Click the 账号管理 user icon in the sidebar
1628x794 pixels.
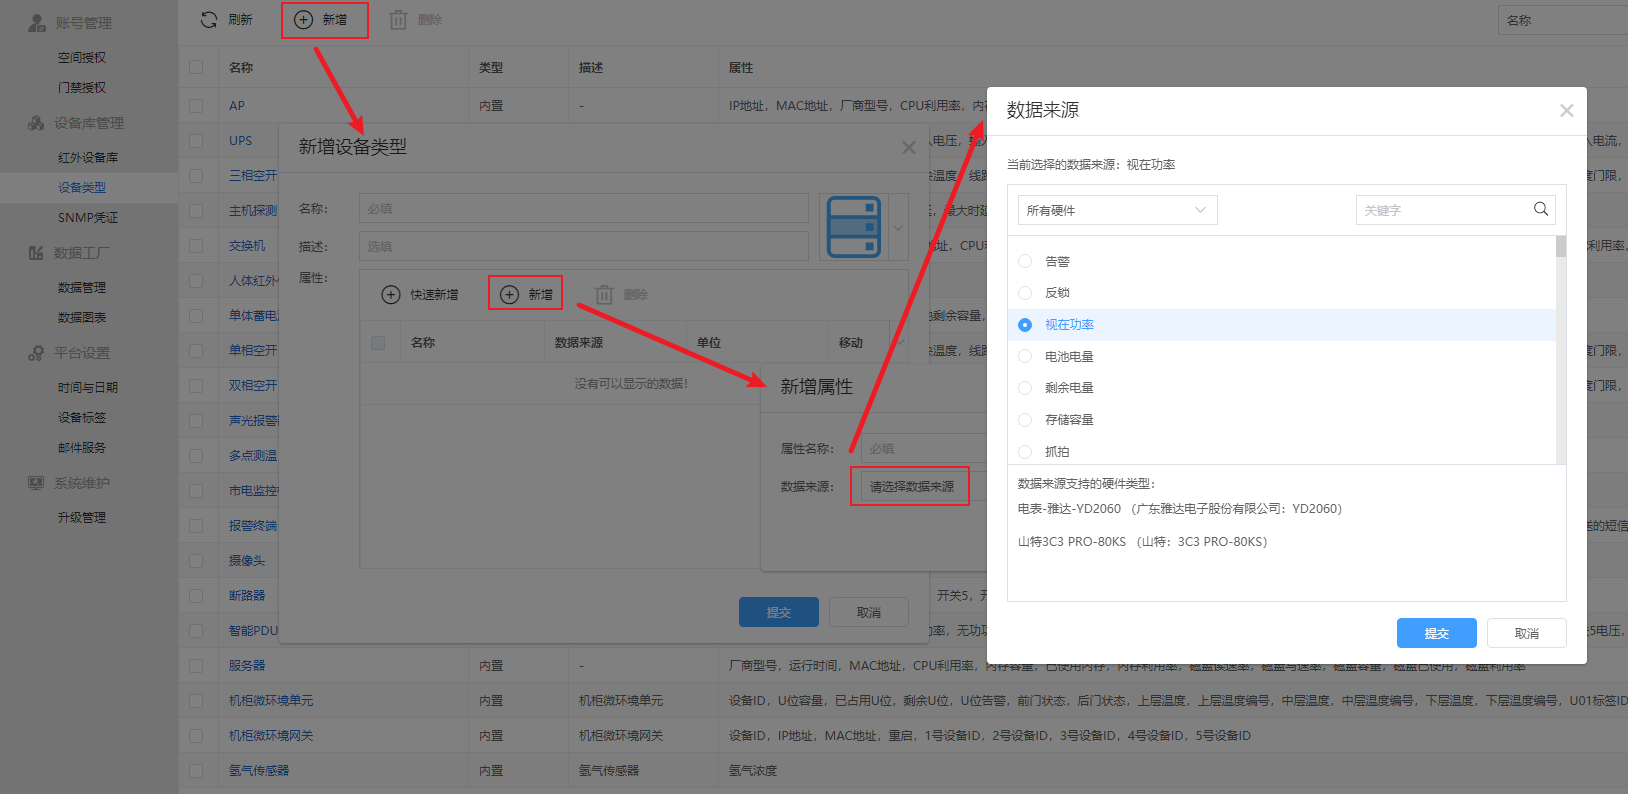click(37, 22)
